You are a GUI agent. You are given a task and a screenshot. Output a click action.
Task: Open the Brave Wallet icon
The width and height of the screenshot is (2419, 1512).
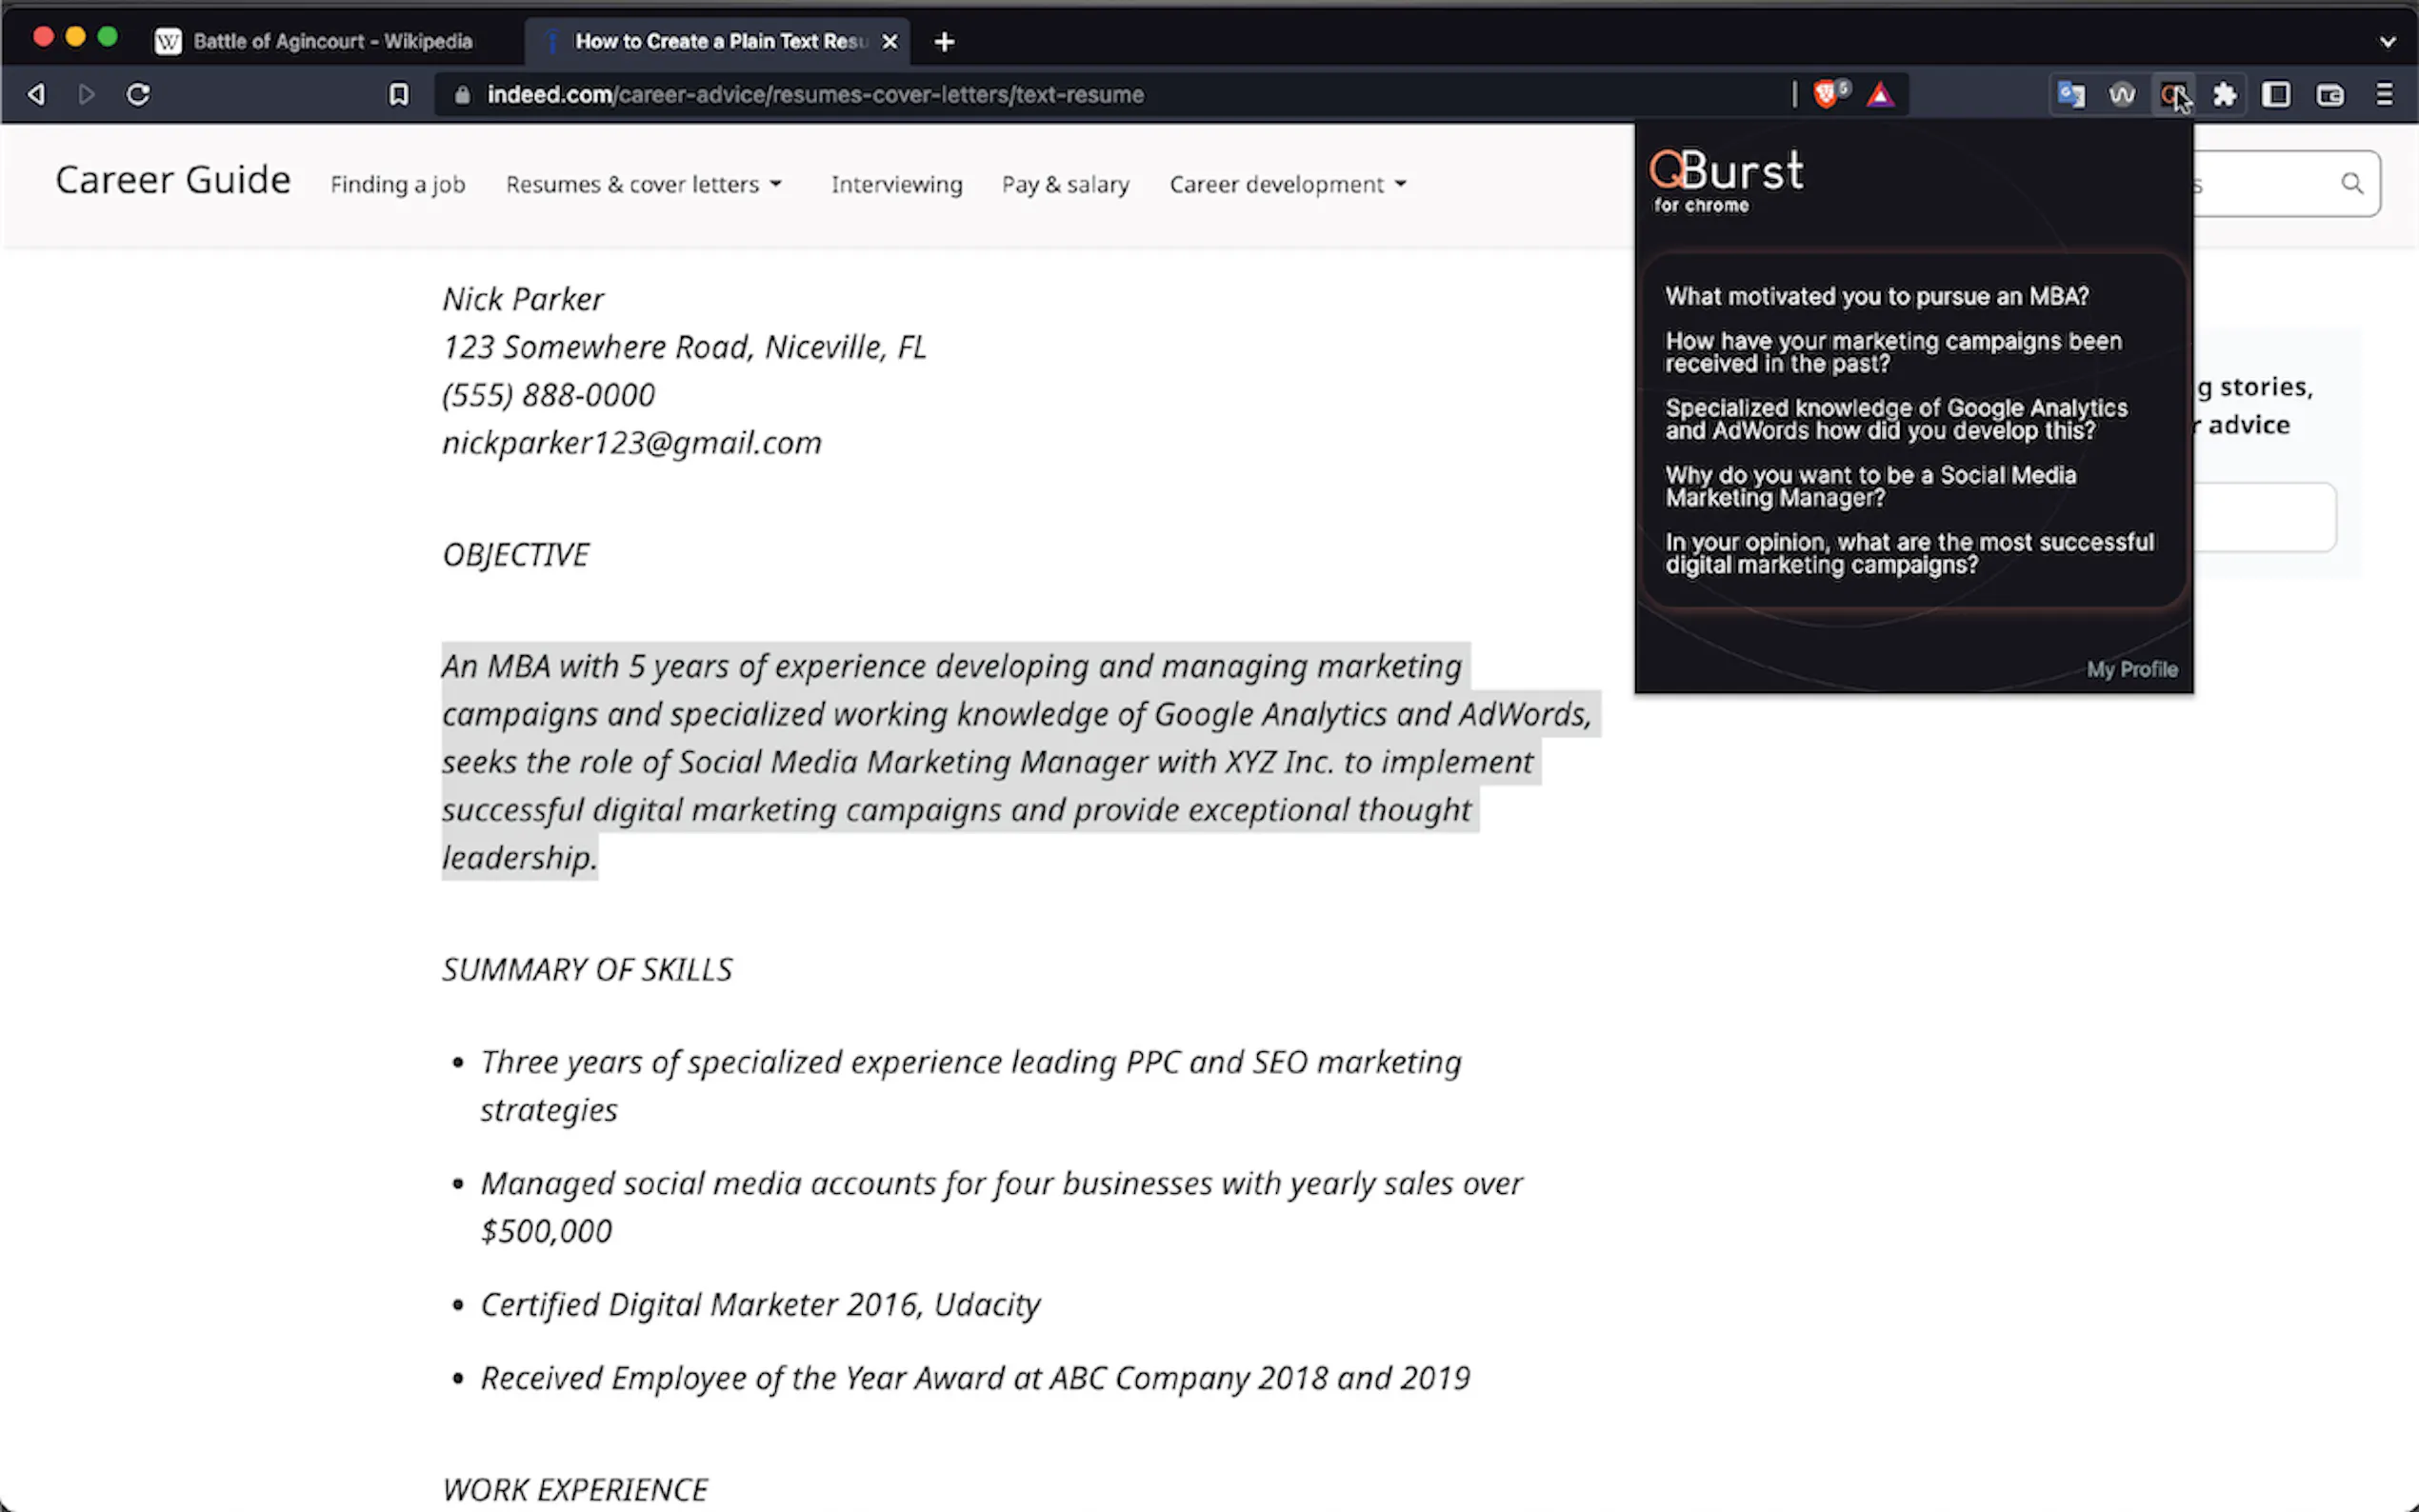pos(2330,94)
